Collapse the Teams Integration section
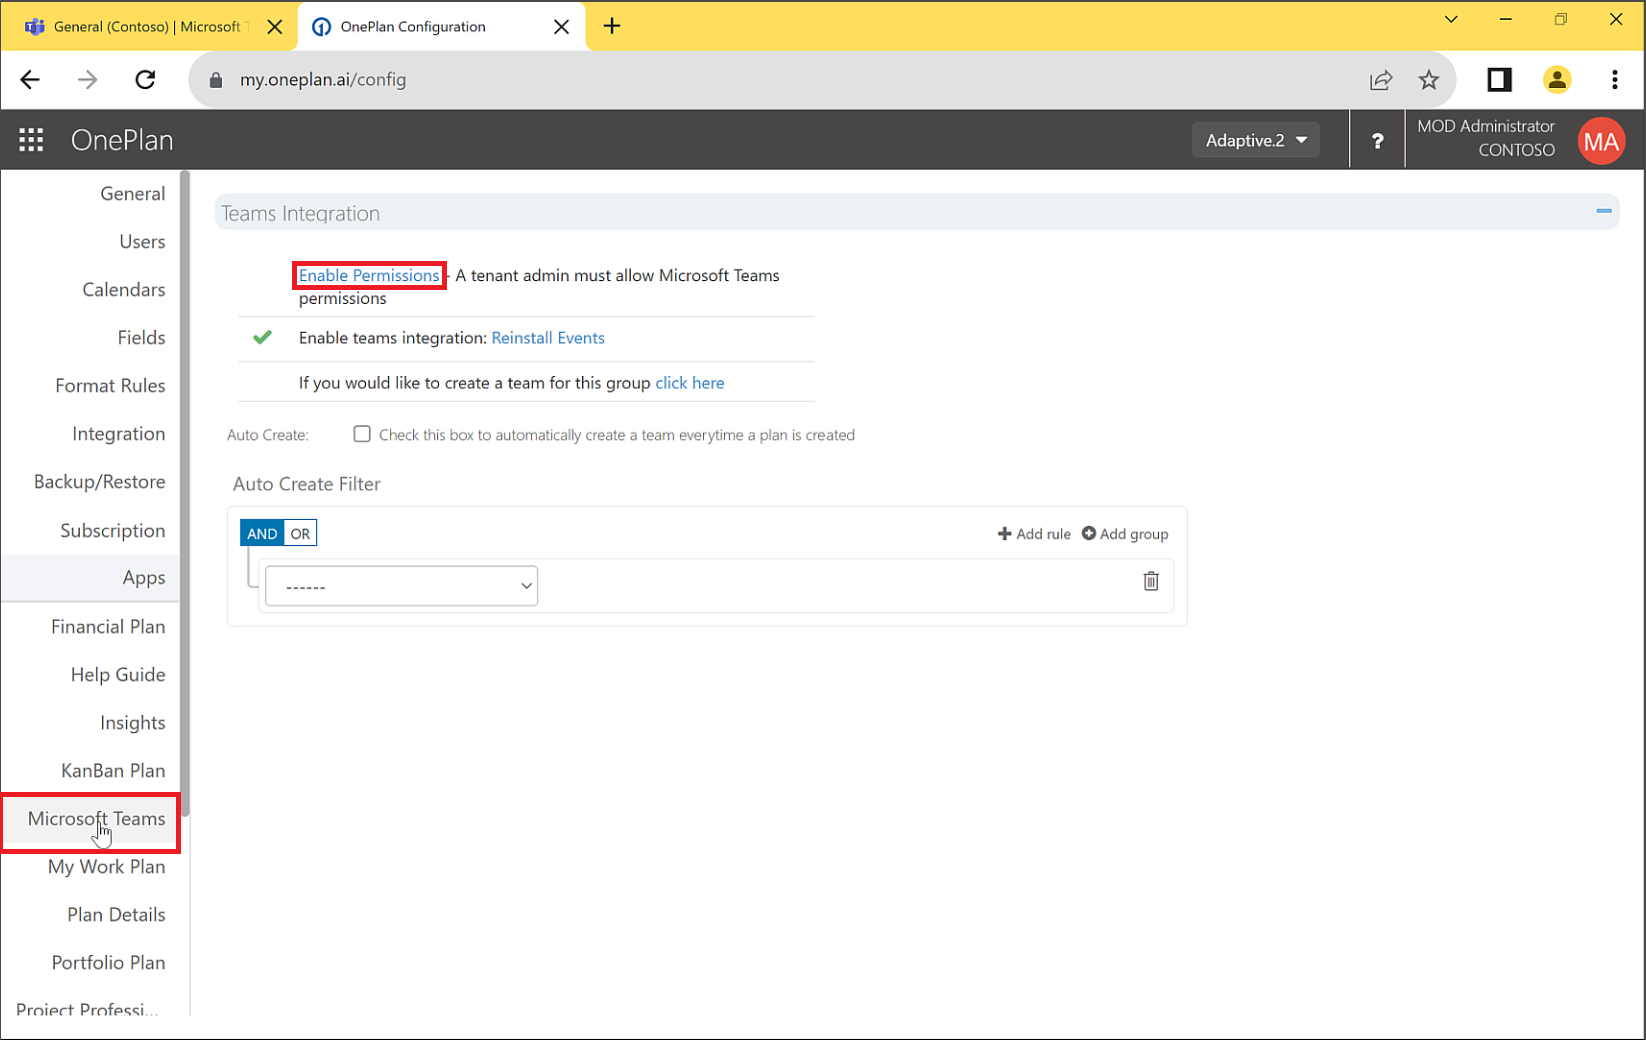Viewport: 1646px width, 1040px height. (1604, 212)
